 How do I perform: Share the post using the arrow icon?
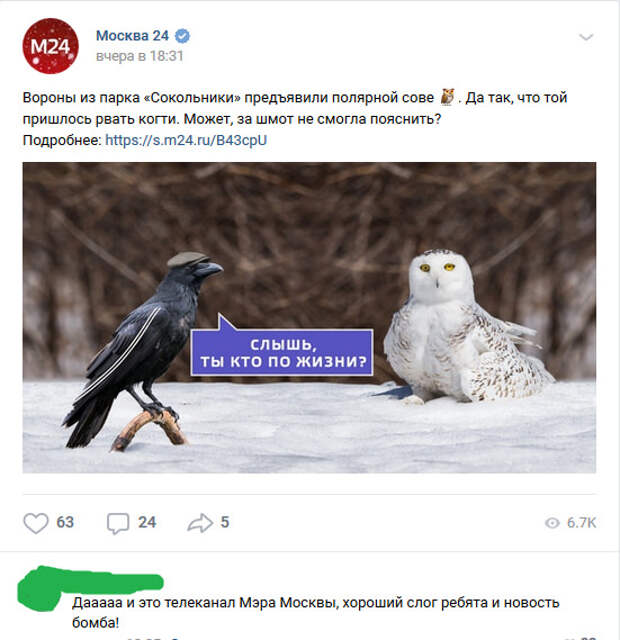200,523
